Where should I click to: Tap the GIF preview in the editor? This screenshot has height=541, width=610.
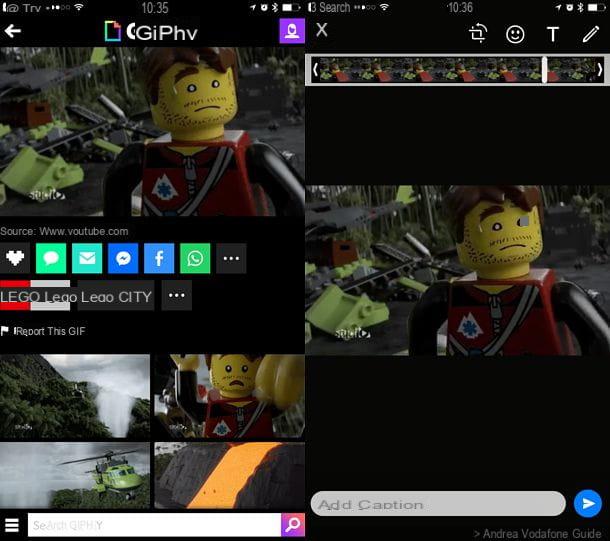point(458,270)
